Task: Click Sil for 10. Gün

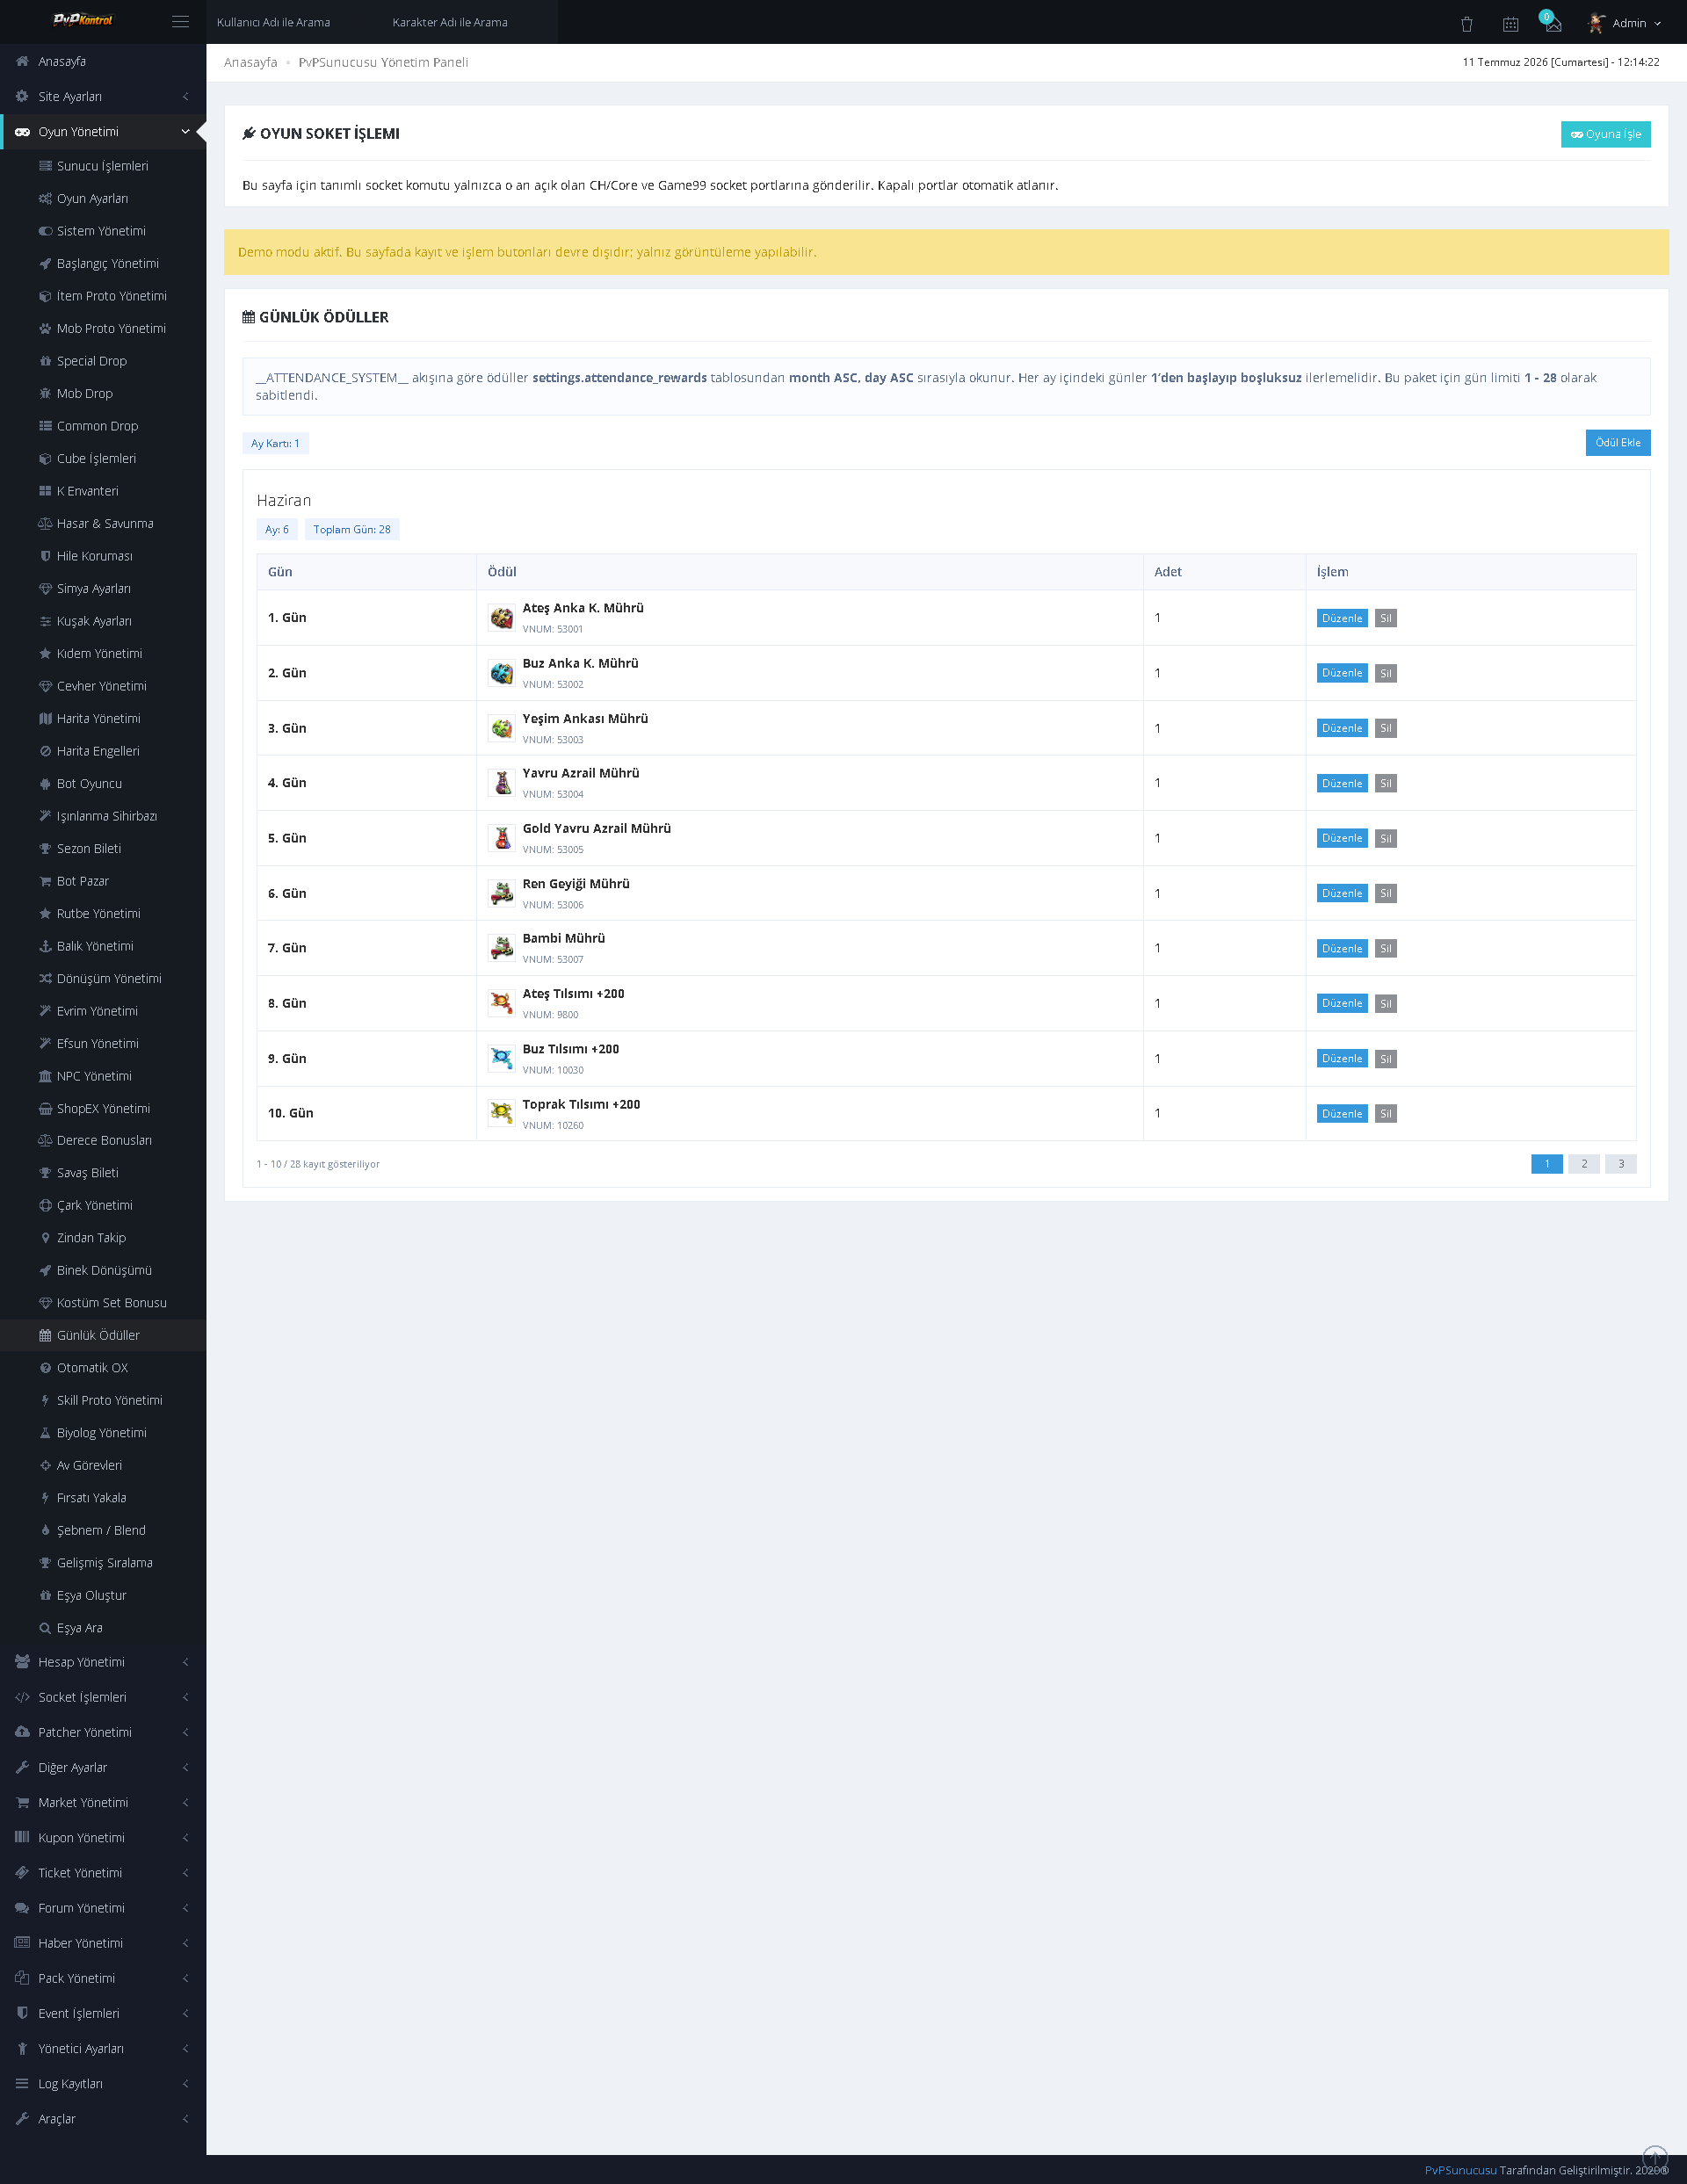Action: [x=1385, y=1113]
